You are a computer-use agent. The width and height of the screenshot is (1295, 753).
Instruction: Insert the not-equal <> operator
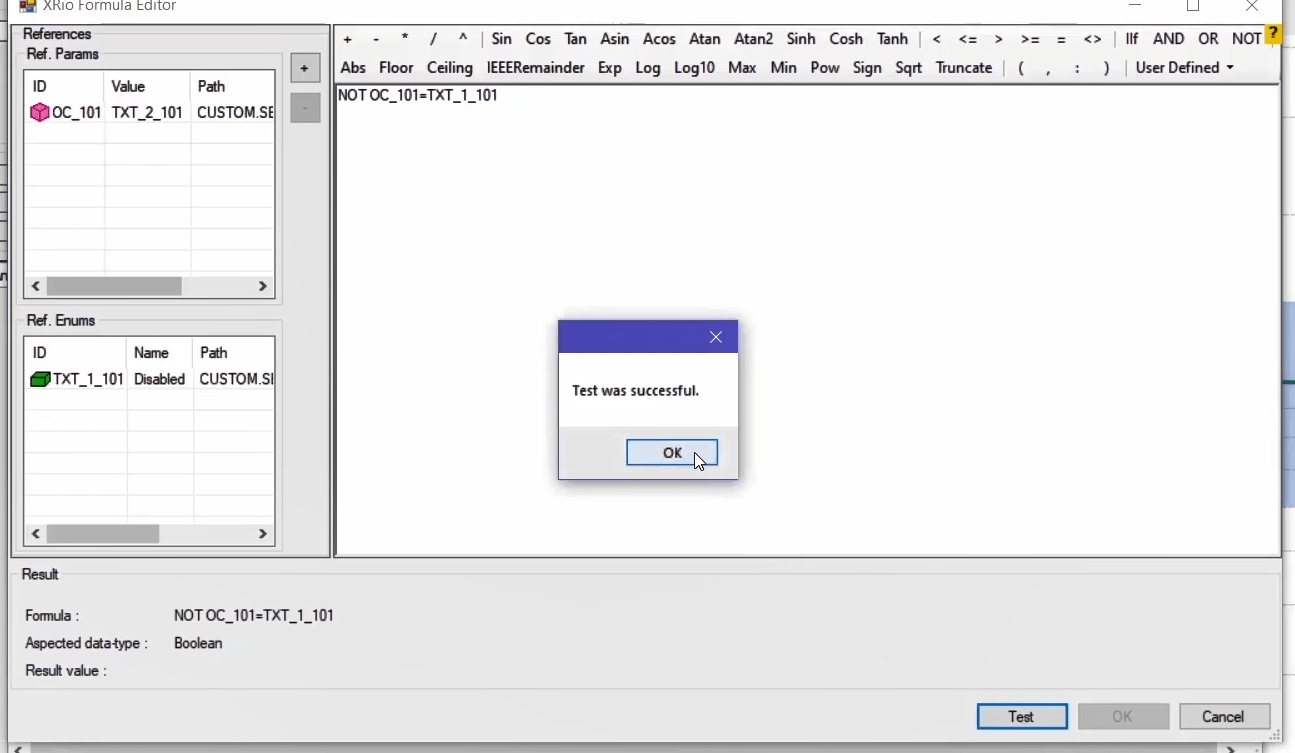pyautogui.click(x=1092, y=39)
